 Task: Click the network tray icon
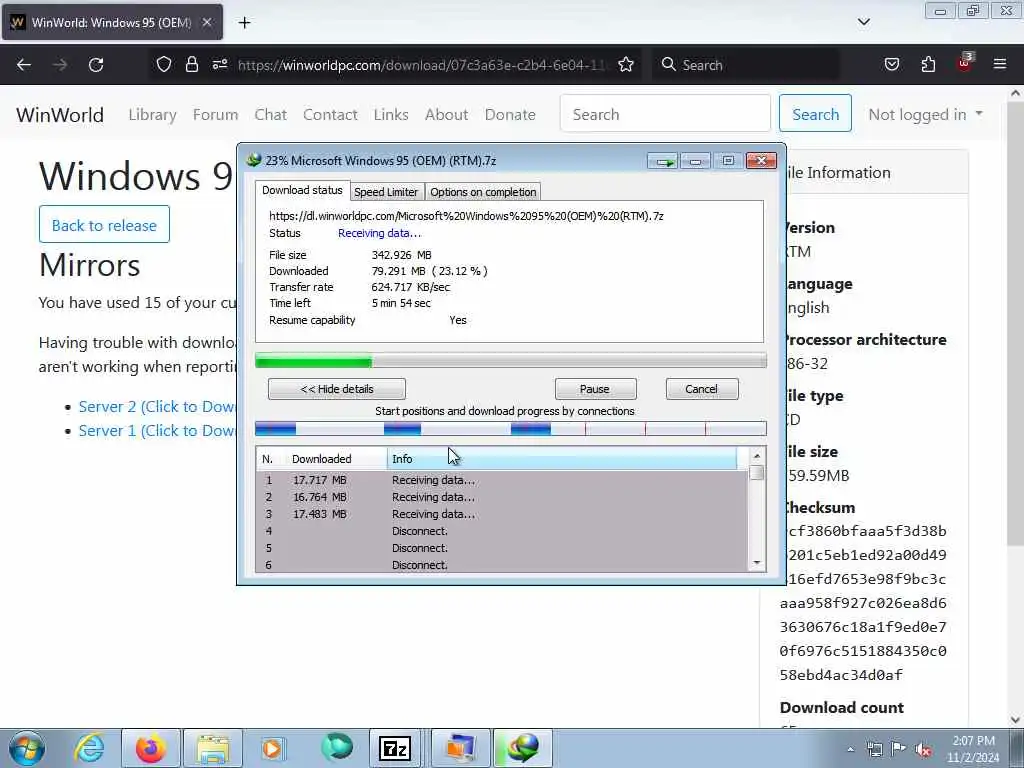point(874,749)
